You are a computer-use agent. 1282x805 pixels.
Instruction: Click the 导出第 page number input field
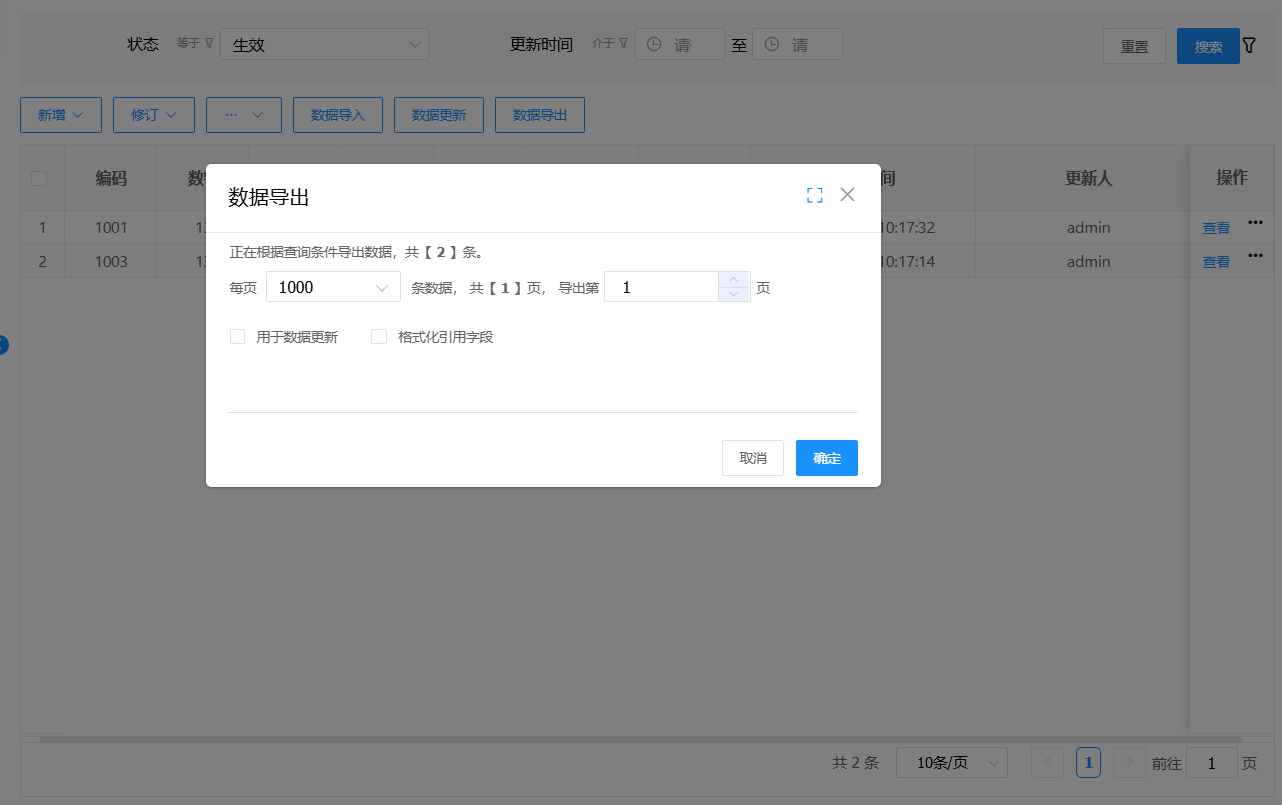coord(662,287)
